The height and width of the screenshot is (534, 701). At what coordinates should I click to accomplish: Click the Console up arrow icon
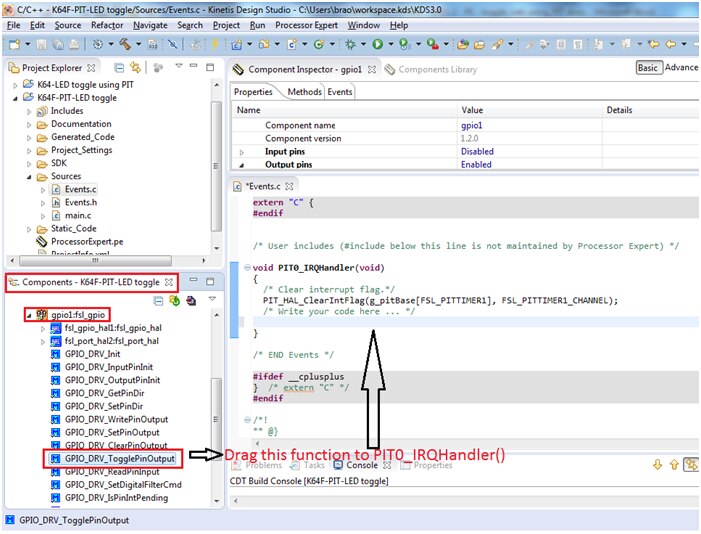[674, 465]
